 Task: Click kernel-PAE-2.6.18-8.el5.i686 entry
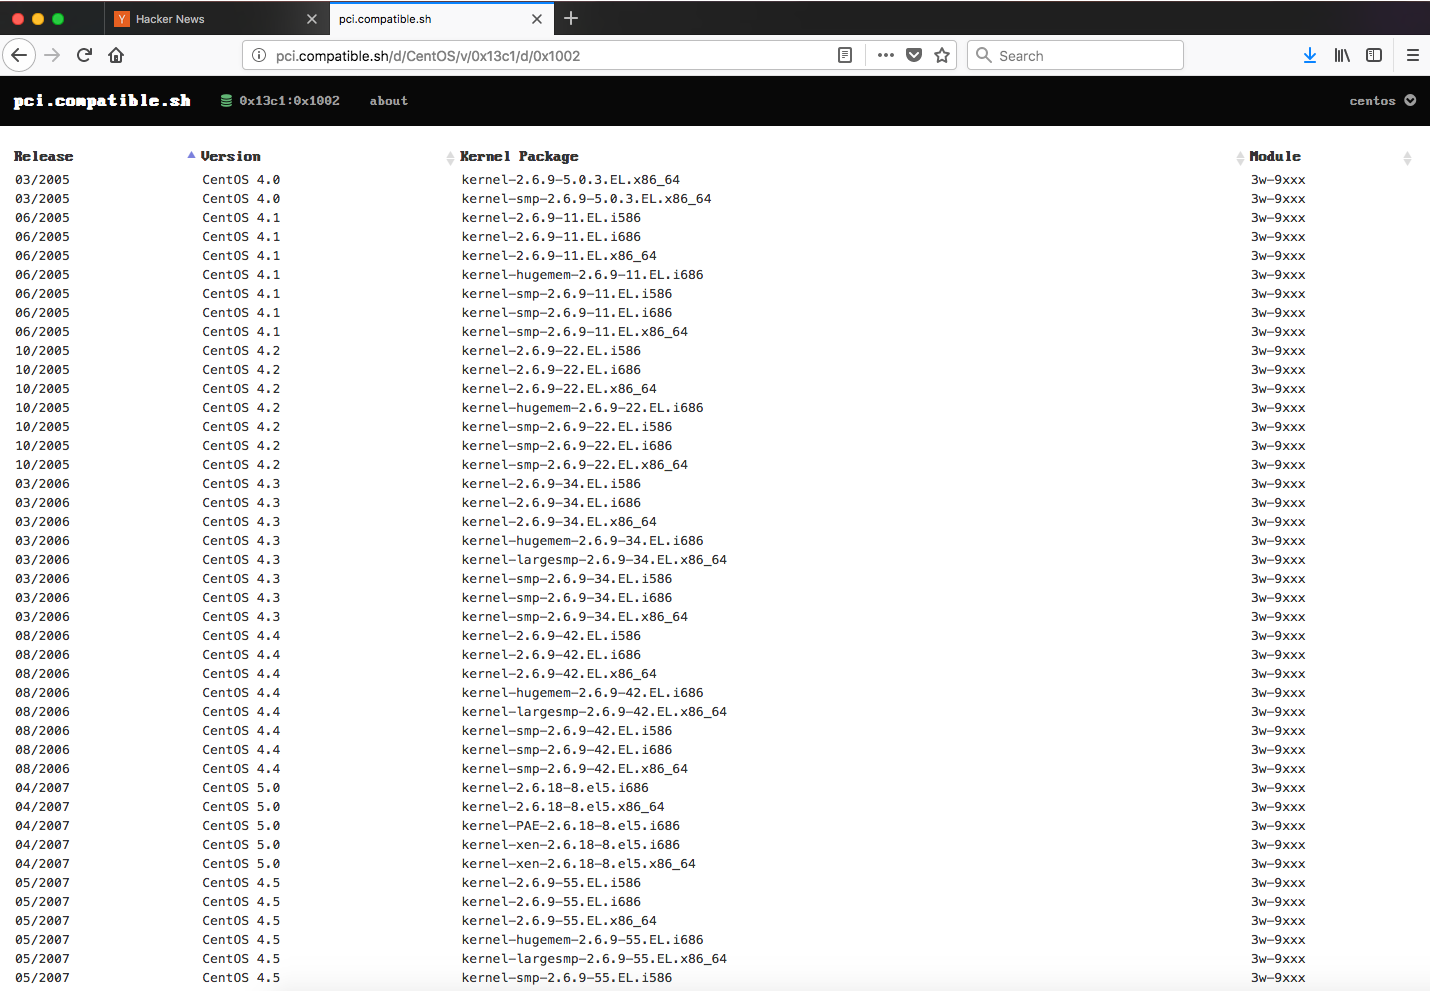[570, 826]
